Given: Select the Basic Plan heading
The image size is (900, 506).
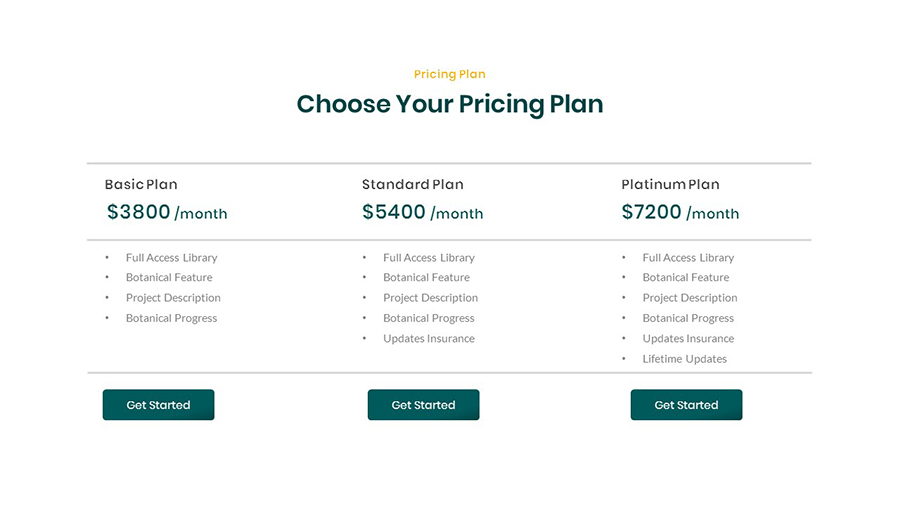Looking at the screenshot, I should pyautogui.click(x=141, y=184).
